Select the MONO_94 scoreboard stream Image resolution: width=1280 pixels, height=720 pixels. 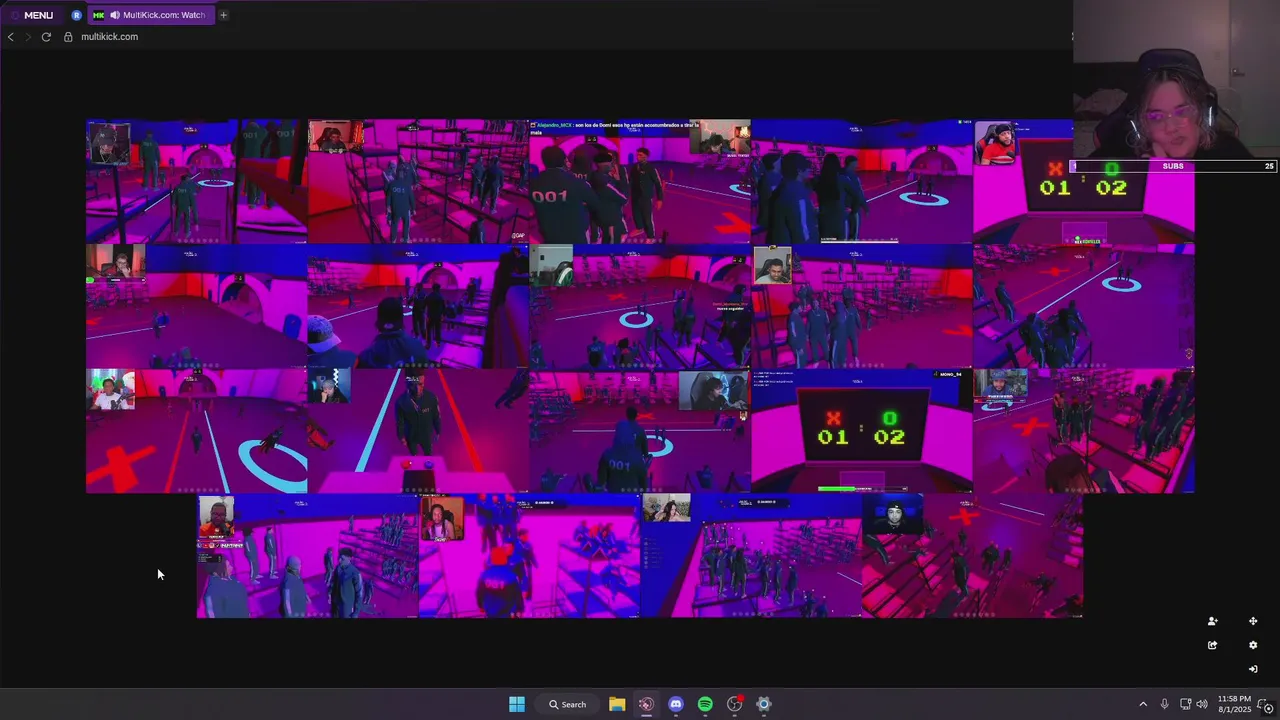861,430
